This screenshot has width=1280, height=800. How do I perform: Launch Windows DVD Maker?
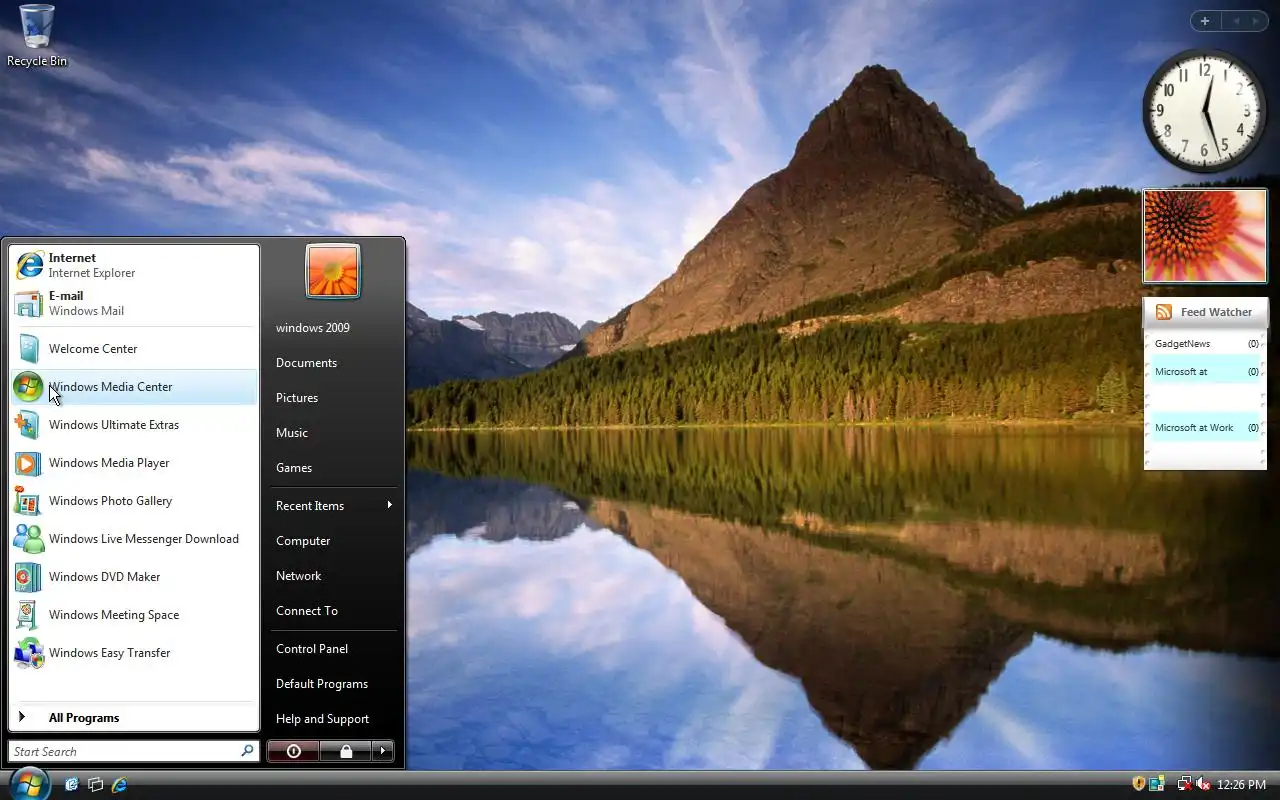coord(134,577)
